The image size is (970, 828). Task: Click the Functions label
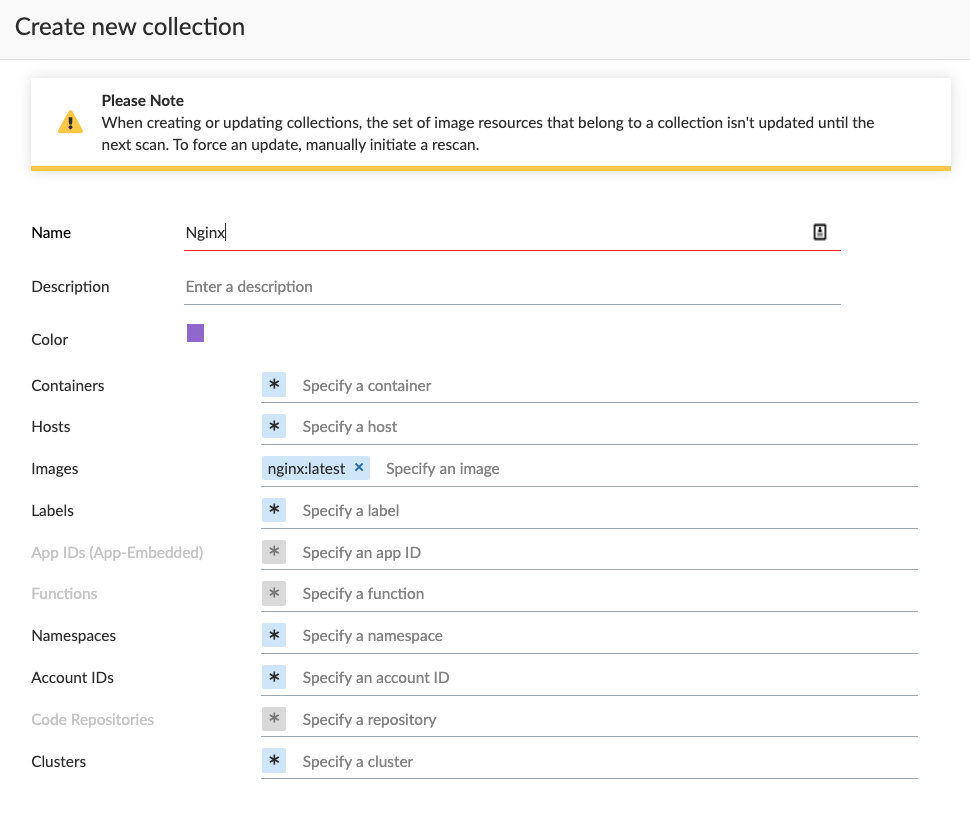[64, 593]
